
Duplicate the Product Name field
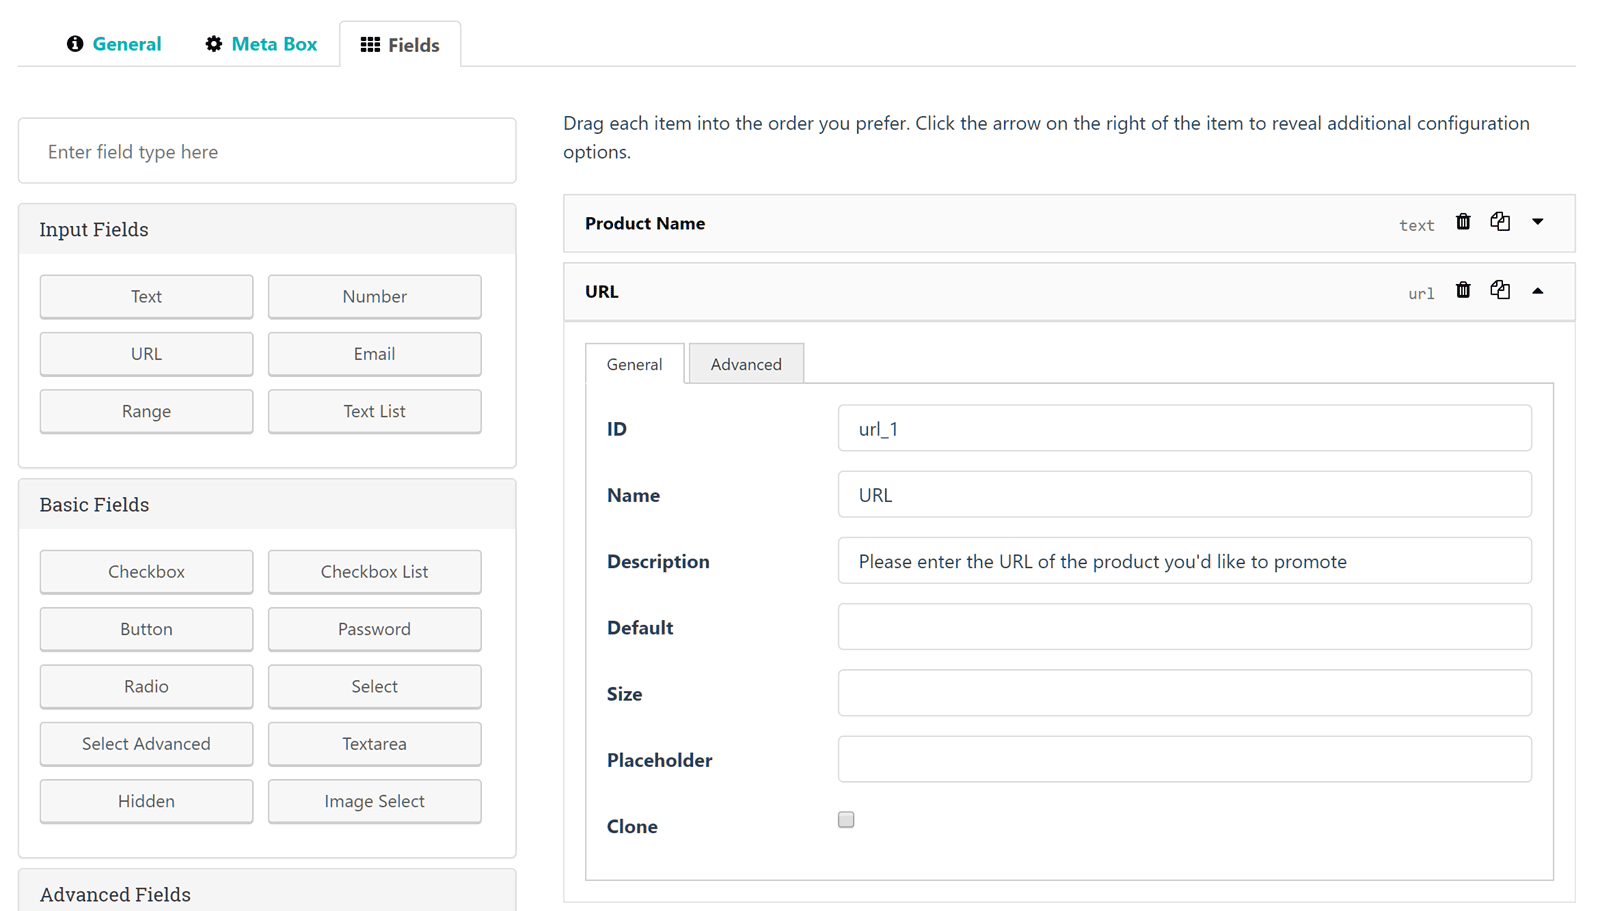[1500, 222]
